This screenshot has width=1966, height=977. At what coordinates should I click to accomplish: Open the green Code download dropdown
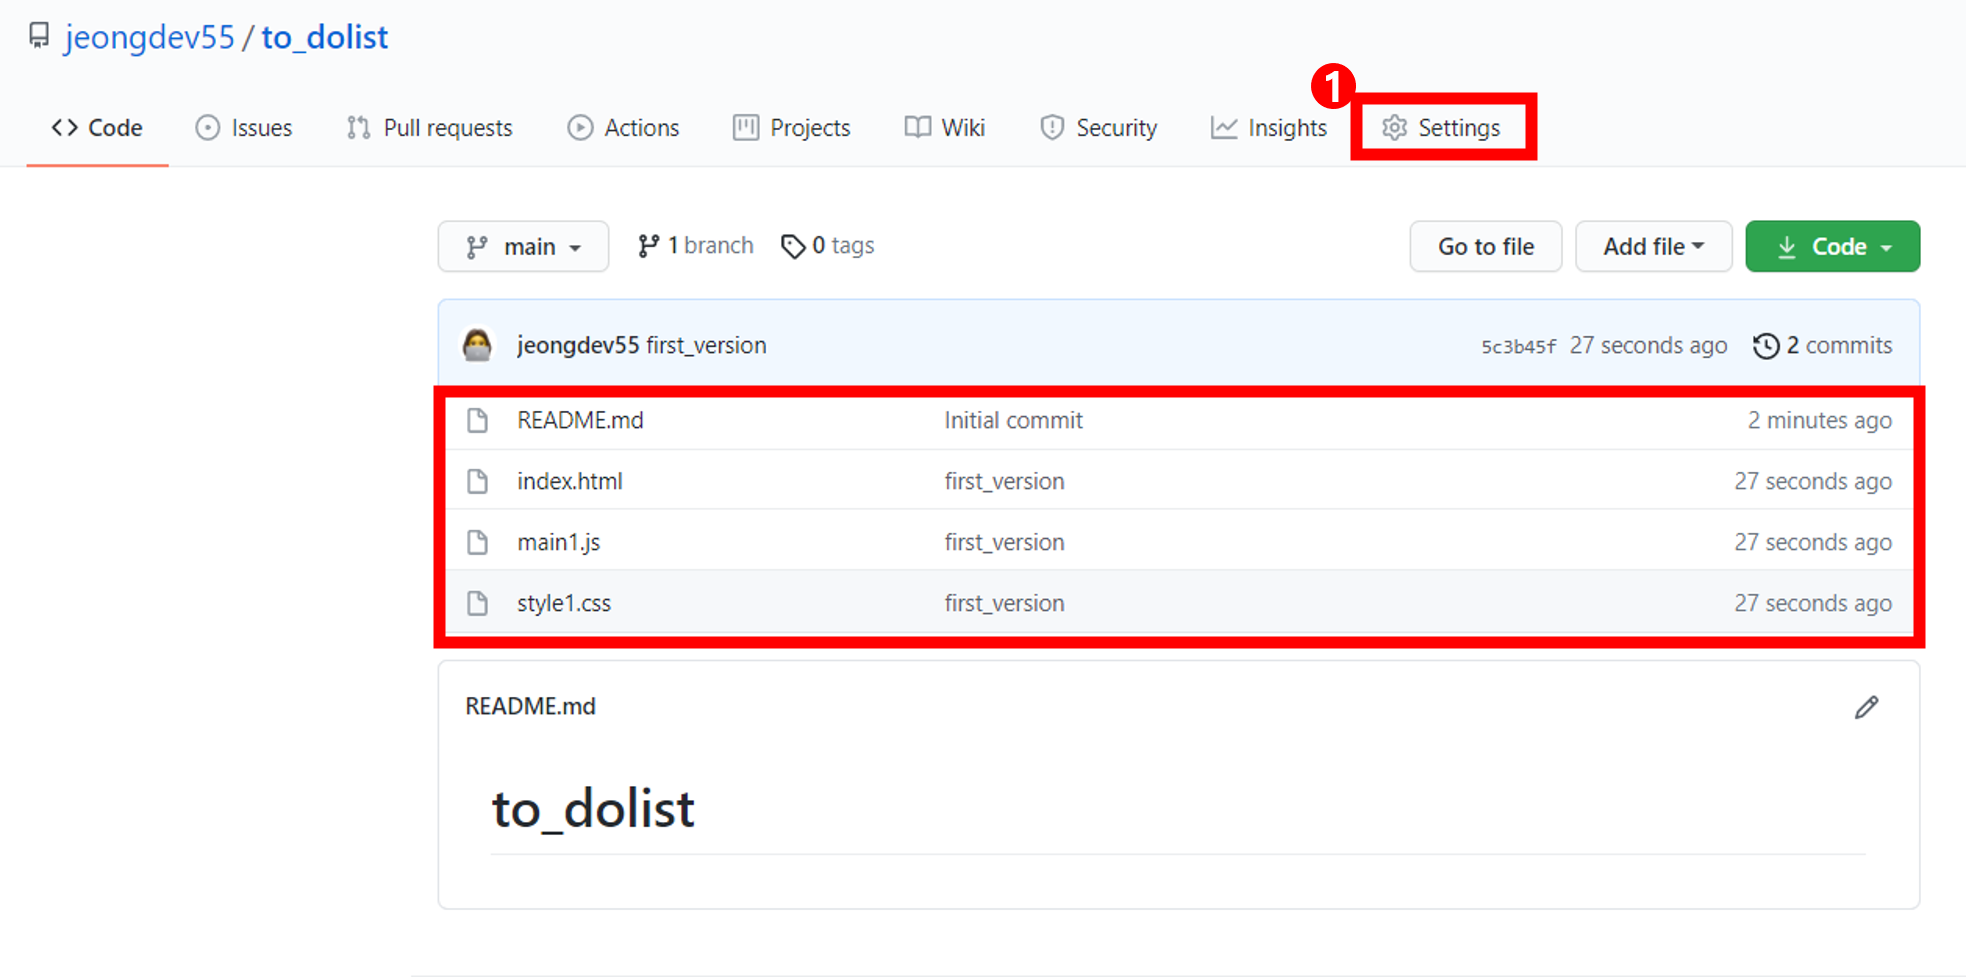(x=1832, y=246)
